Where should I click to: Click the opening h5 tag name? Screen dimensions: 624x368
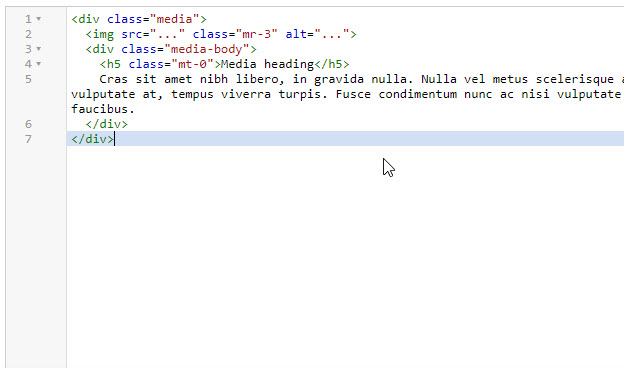114,64
